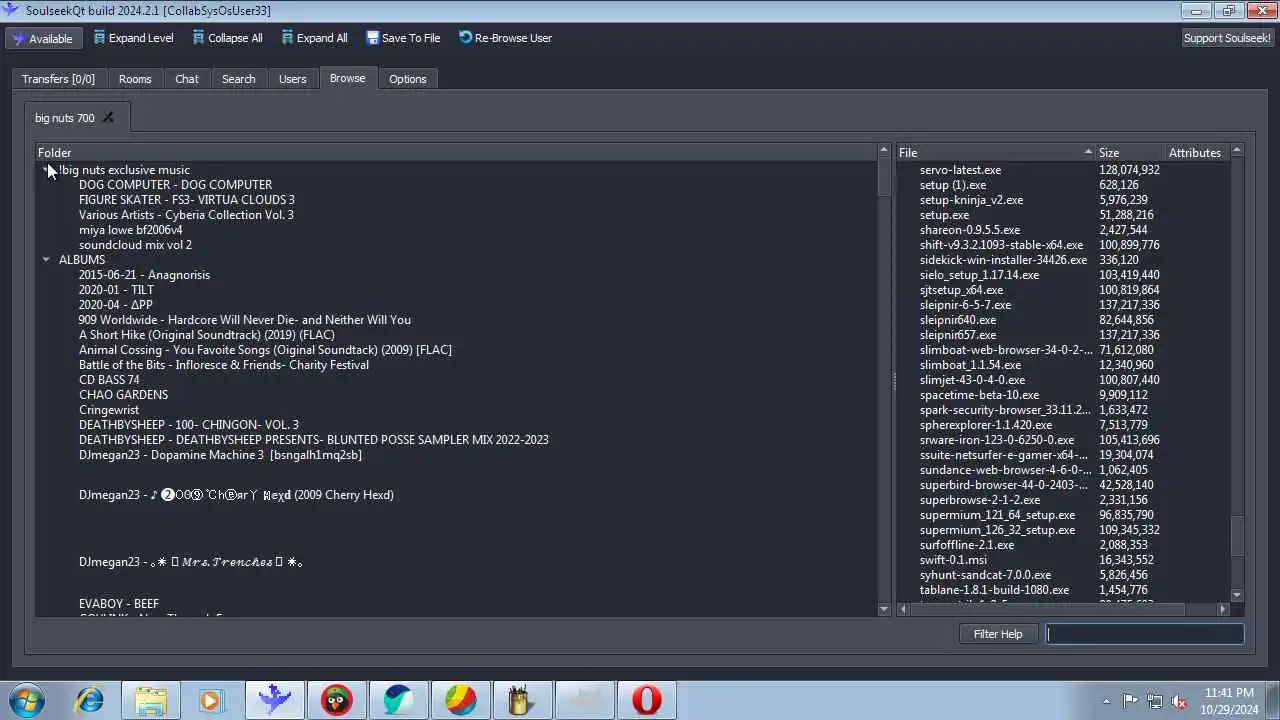Viewport: 1280px width, 720px height.
Task: Open the Action Center flag tray icon
Action: click(1130, 701)
